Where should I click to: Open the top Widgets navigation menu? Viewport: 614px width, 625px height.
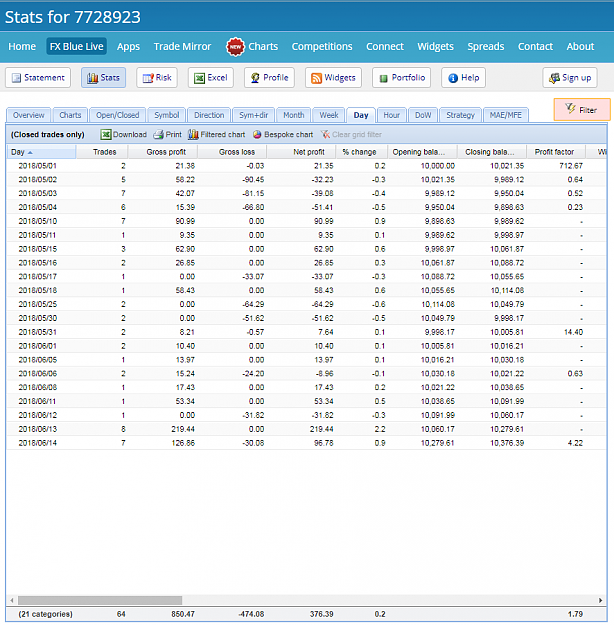point(435,47)
